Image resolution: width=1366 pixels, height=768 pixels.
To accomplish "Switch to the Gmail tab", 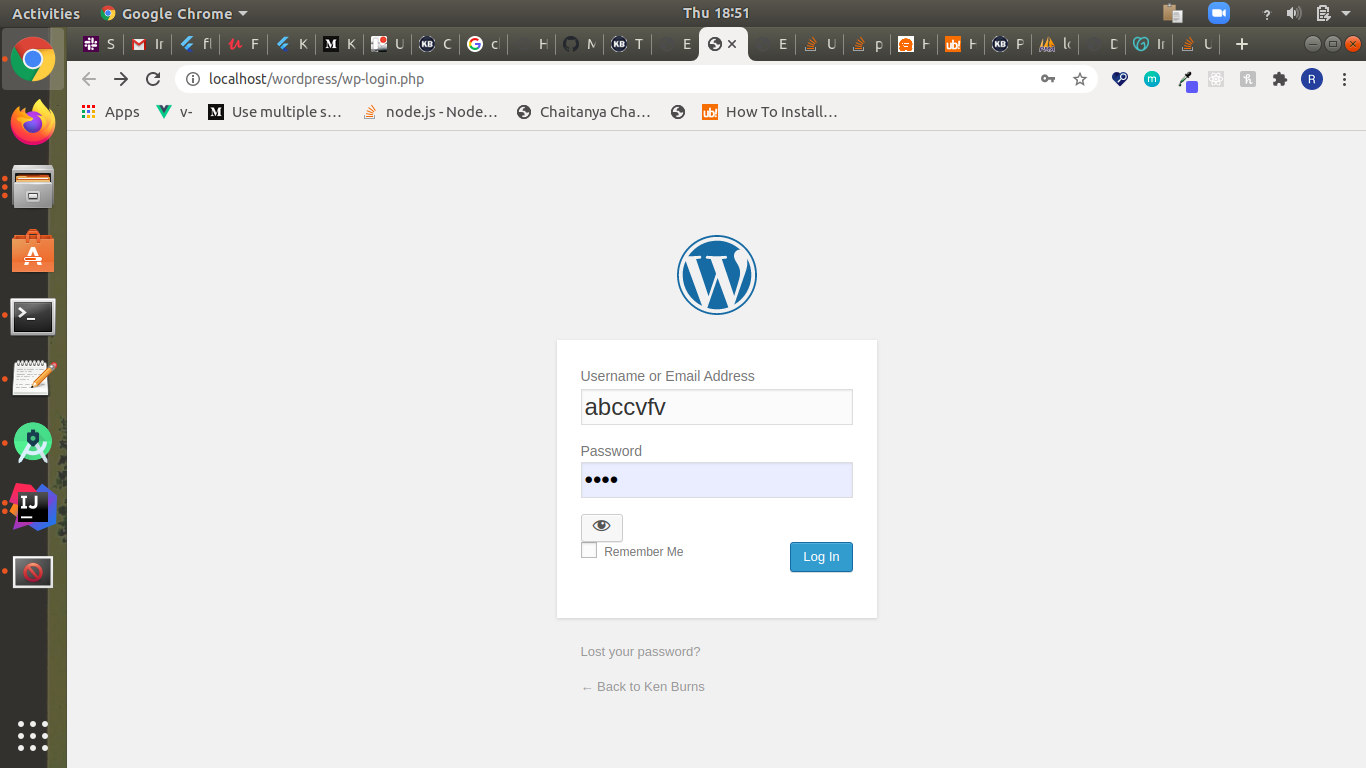I will pos(147,44).
